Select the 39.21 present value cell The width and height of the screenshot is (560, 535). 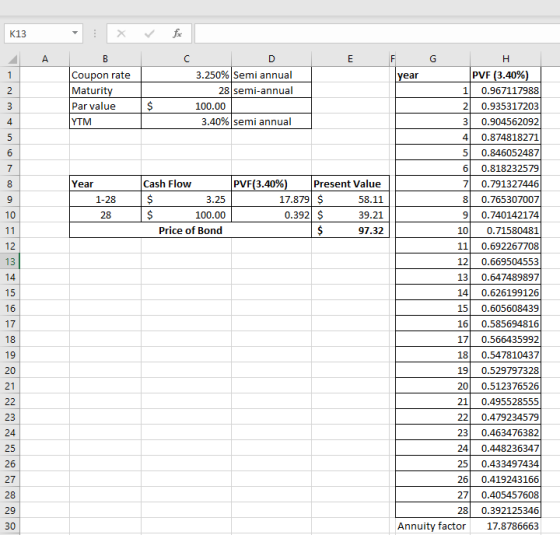tap(350, 215)
